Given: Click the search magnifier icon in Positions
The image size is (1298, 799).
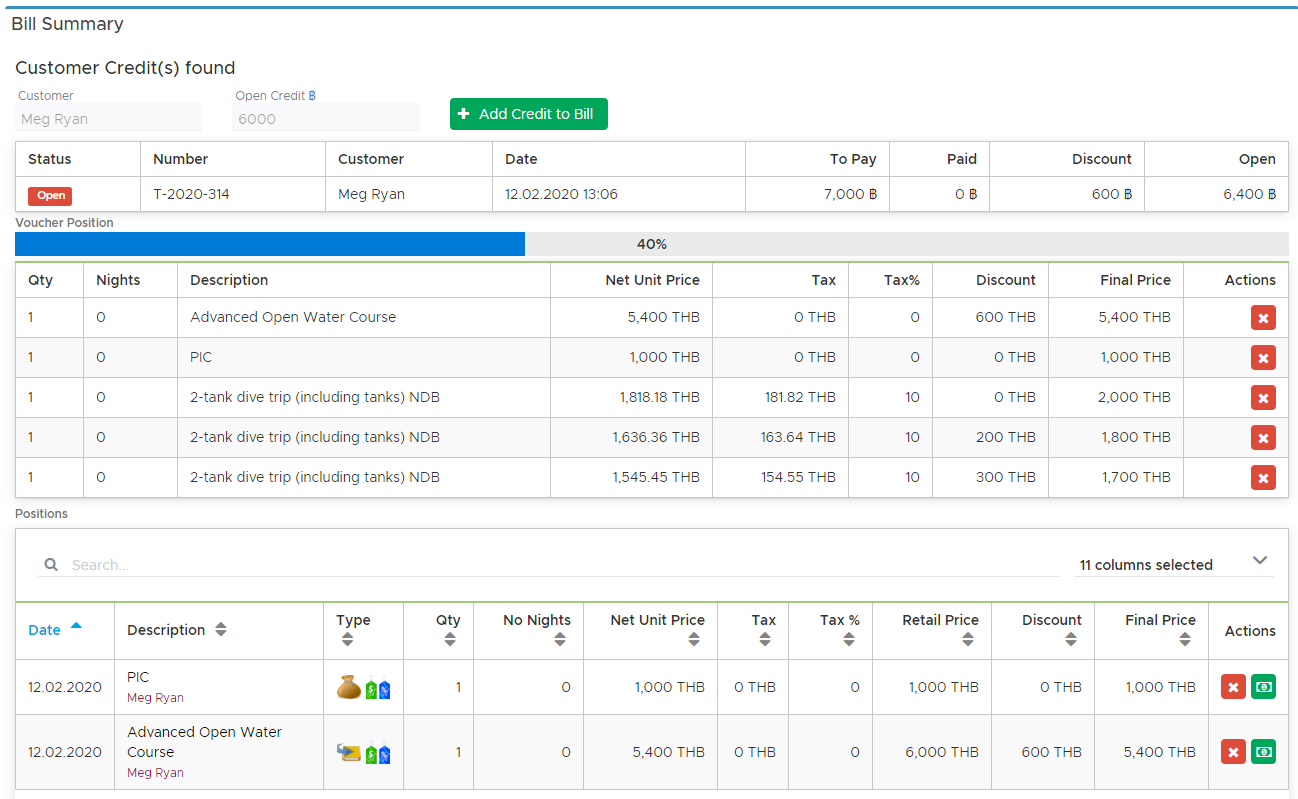Looking at the screenshot, I should coord(51,565).
